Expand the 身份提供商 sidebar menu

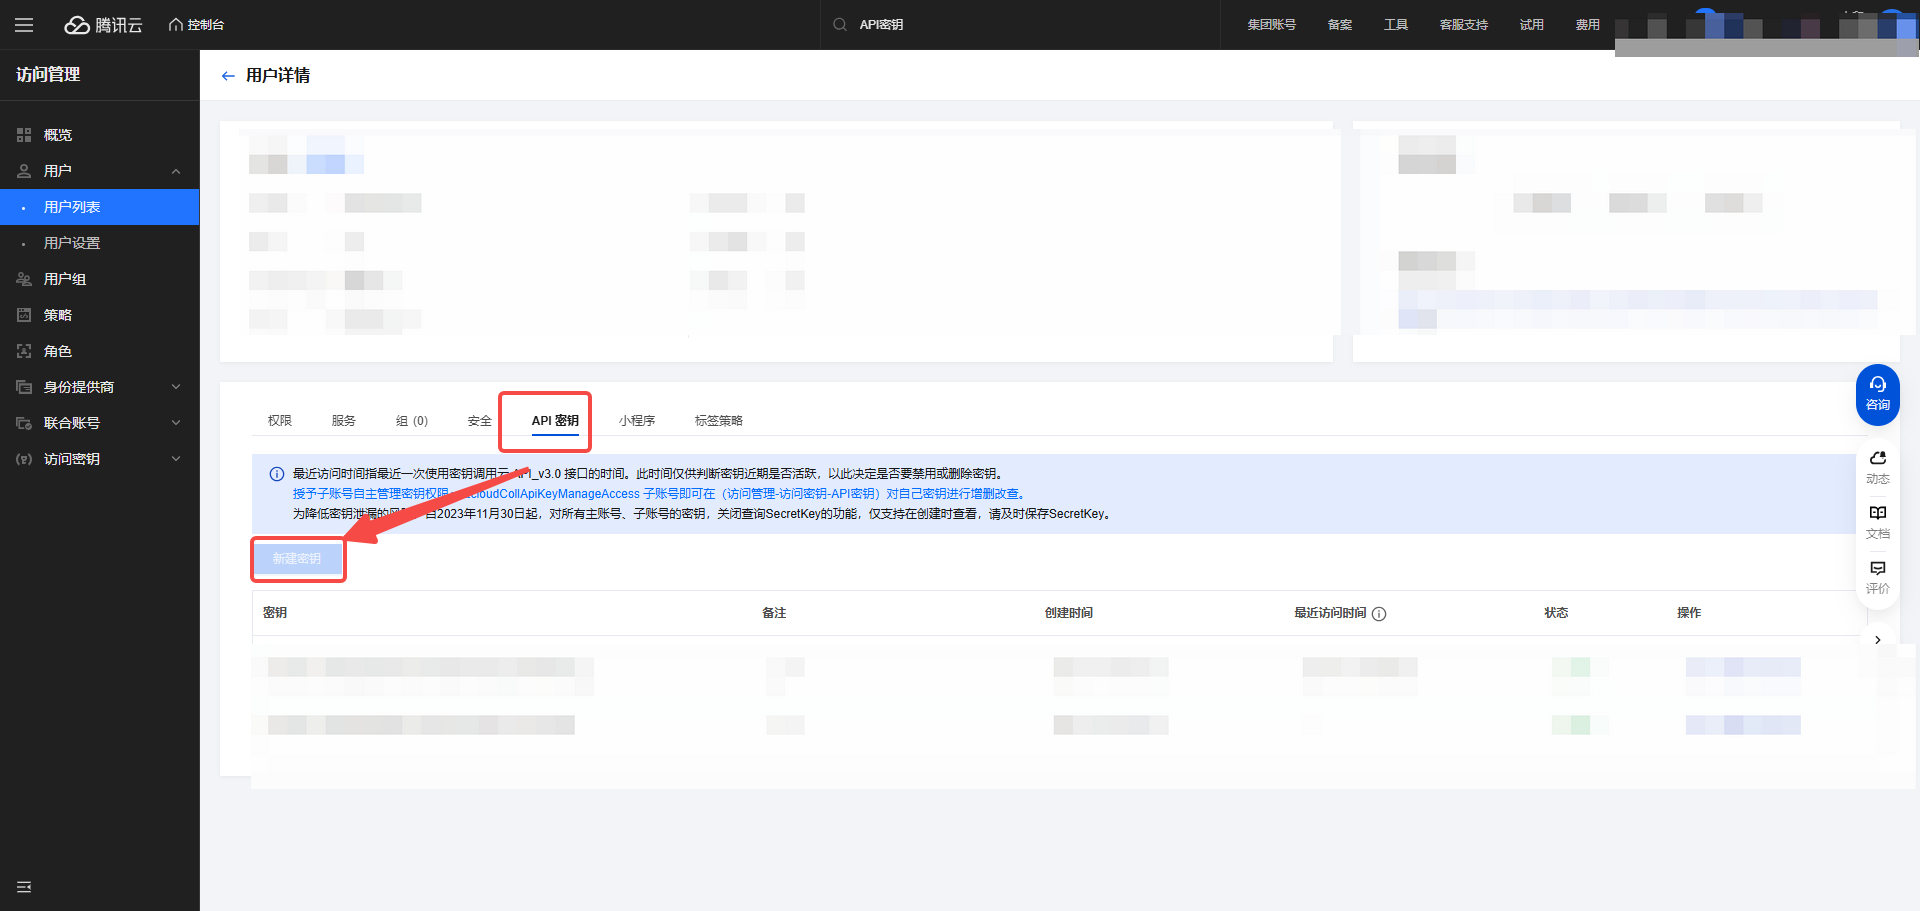tap(176, 387)
